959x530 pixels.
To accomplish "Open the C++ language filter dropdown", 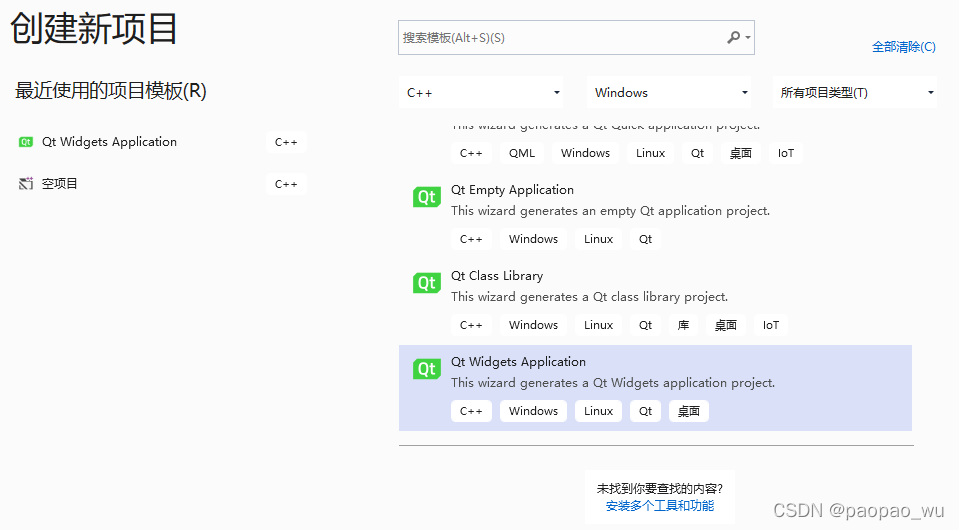I will pyautogui.click(x=481, y=92).
